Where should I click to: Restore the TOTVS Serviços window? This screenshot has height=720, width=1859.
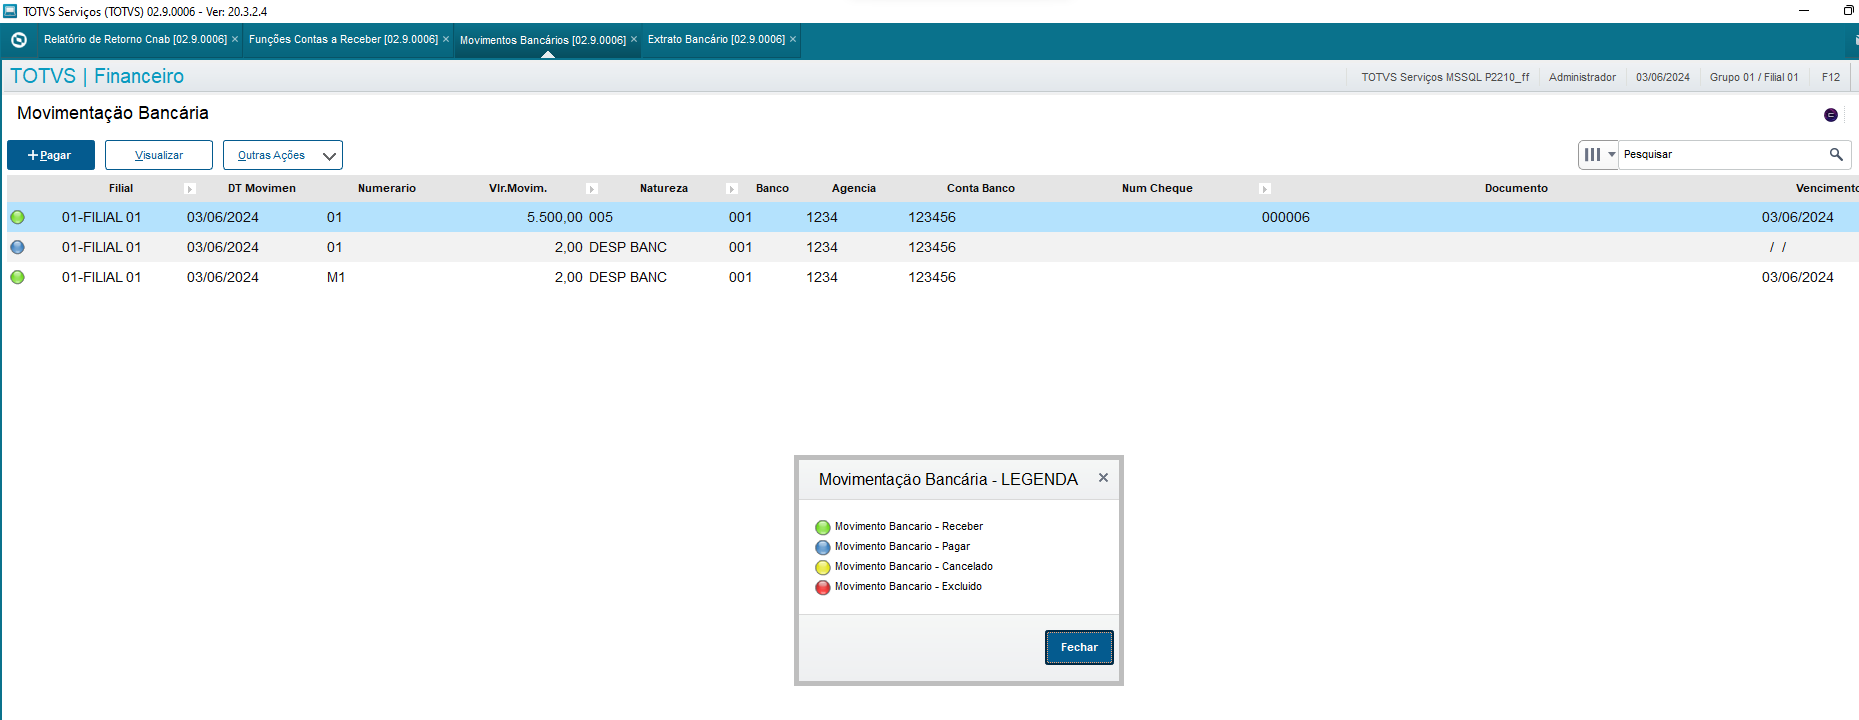point(1849,11)
